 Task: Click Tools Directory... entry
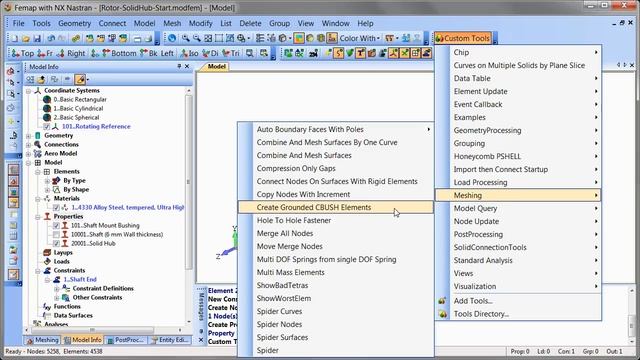point(518,314)
